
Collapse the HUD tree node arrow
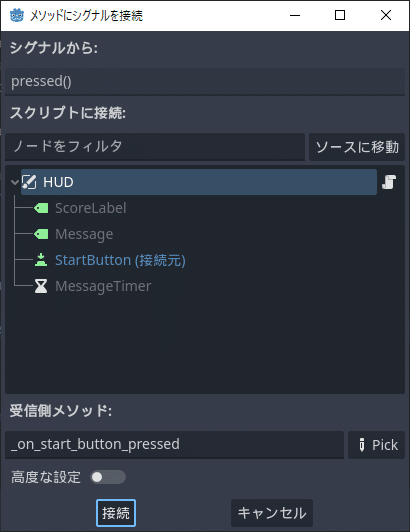15,182
